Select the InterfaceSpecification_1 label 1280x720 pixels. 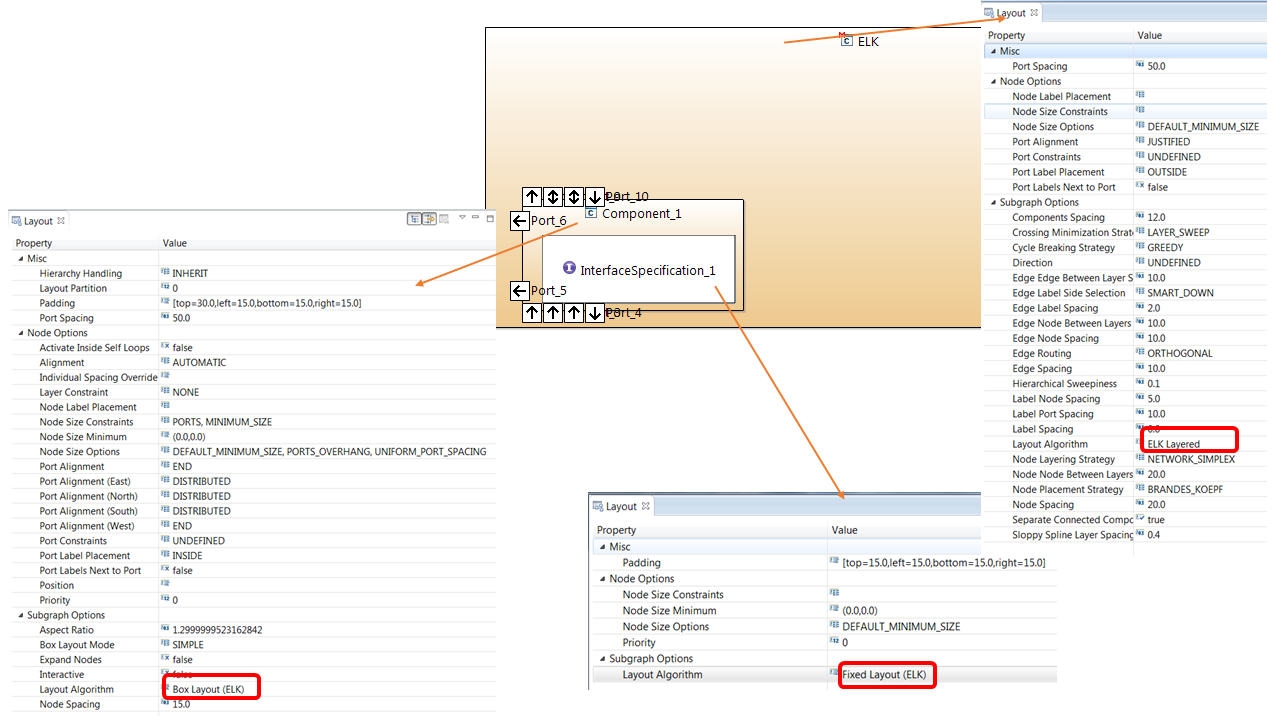coord(648,270)
